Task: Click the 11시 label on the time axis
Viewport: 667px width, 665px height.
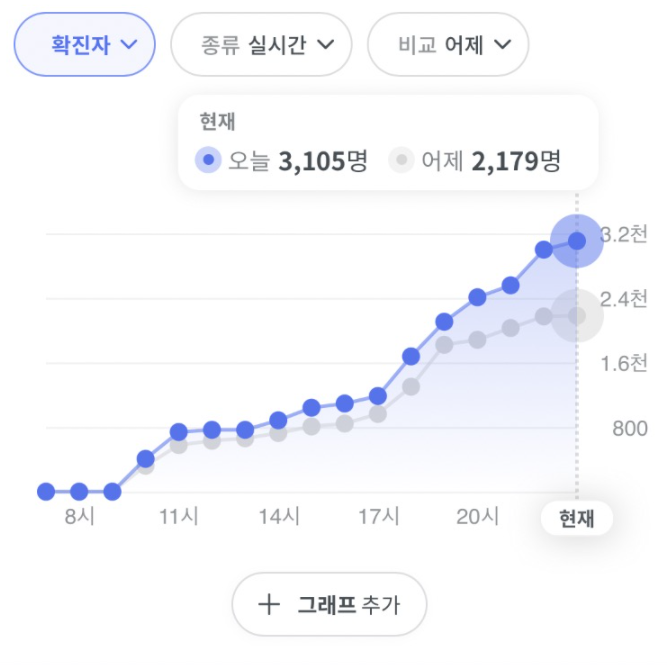Action: click(x=179, y=517)
